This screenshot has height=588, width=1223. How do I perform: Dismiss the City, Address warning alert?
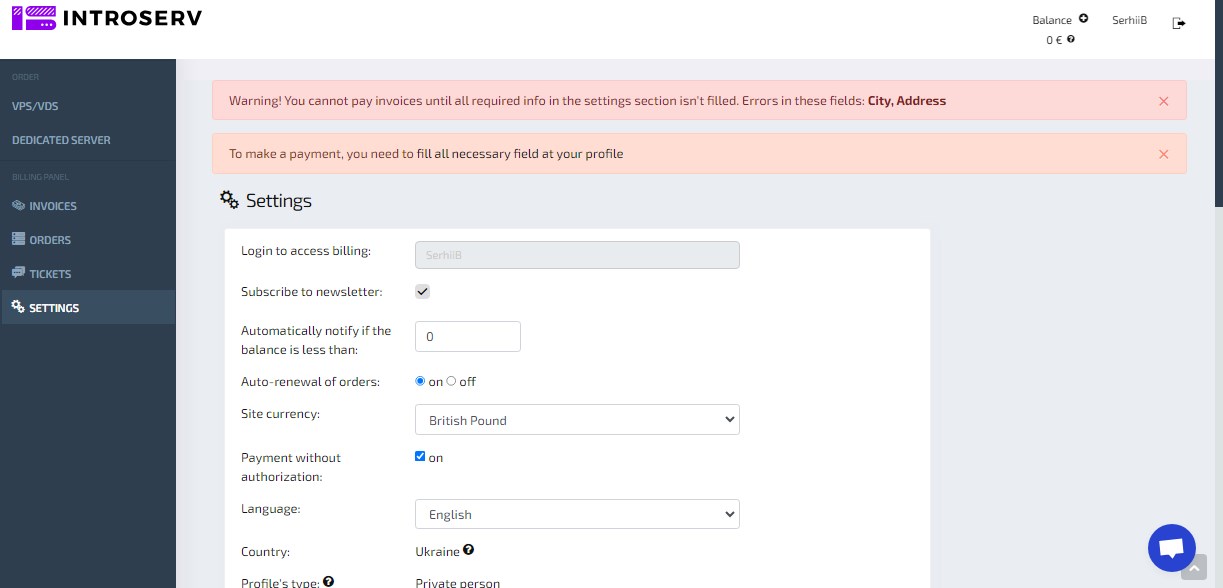(1163, 101)
